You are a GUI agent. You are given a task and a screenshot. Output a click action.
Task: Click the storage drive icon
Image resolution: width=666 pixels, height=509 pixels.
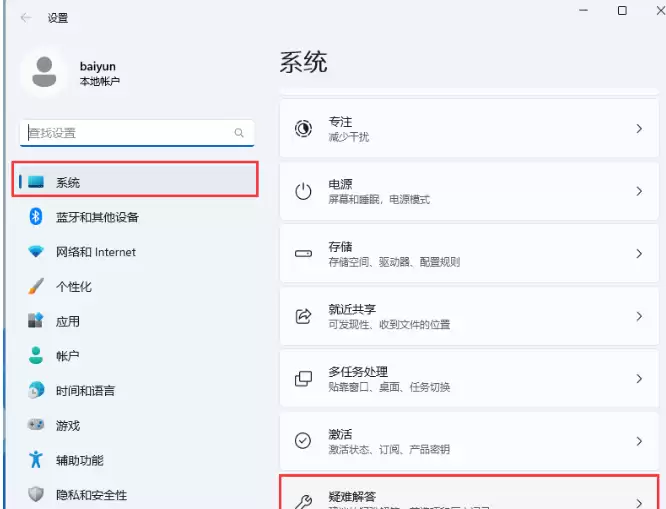(x=303, y=254)
